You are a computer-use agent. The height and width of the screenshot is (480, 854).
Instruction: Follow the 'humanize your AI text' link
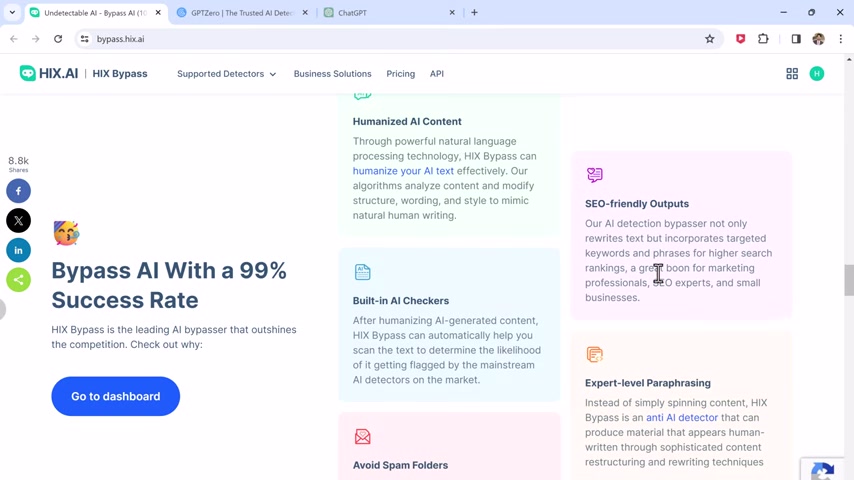point(403,171)
